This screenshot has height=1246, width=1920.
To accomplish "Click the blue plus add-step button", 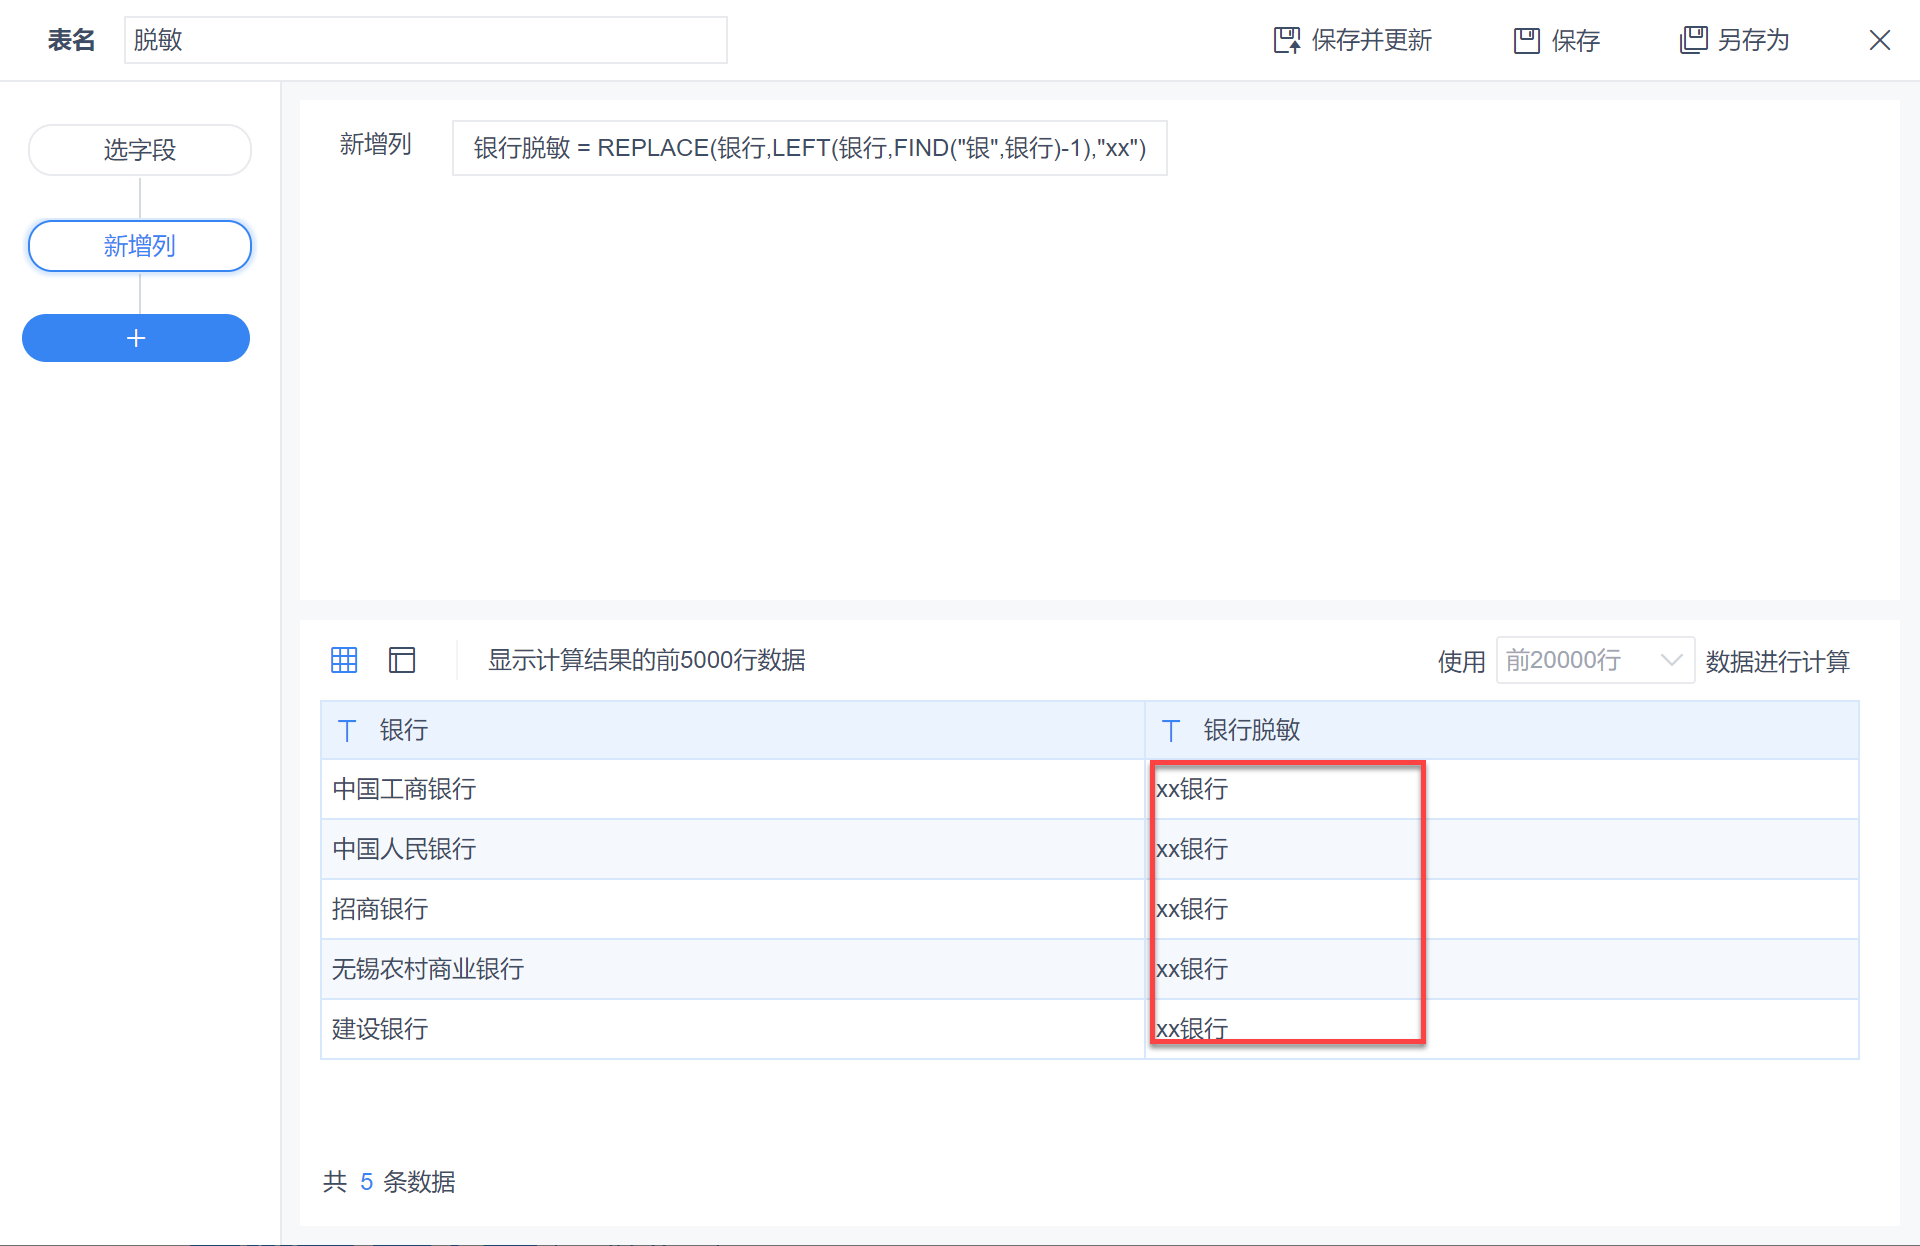I will click(136, 338).
